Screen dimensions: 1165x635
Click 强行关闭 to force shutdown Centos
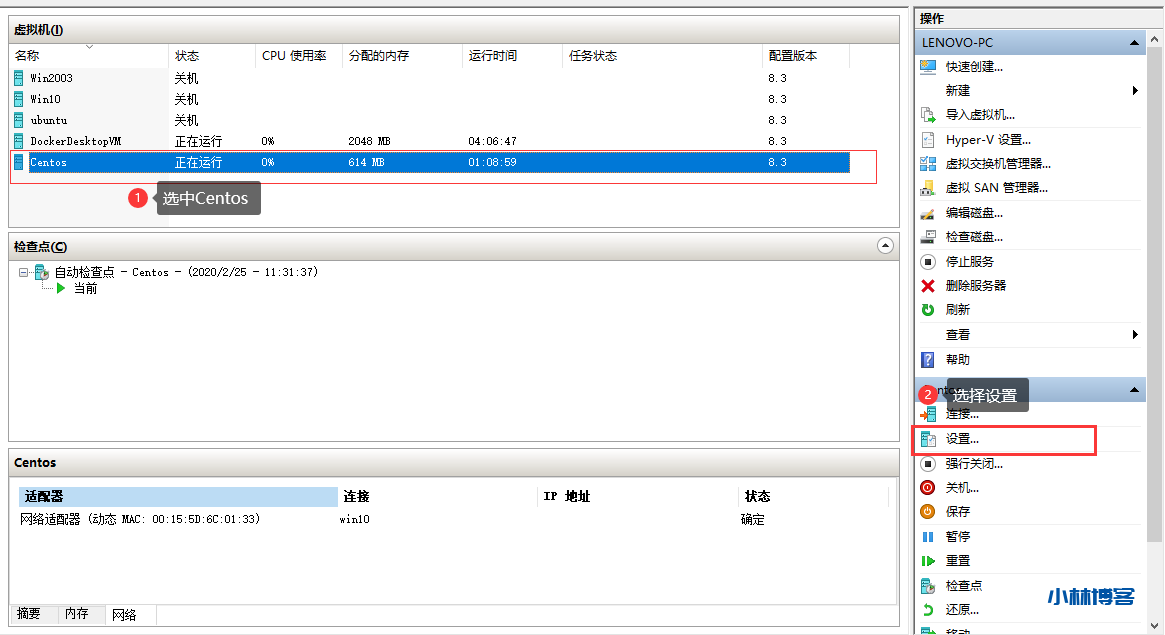pos(972,463)
